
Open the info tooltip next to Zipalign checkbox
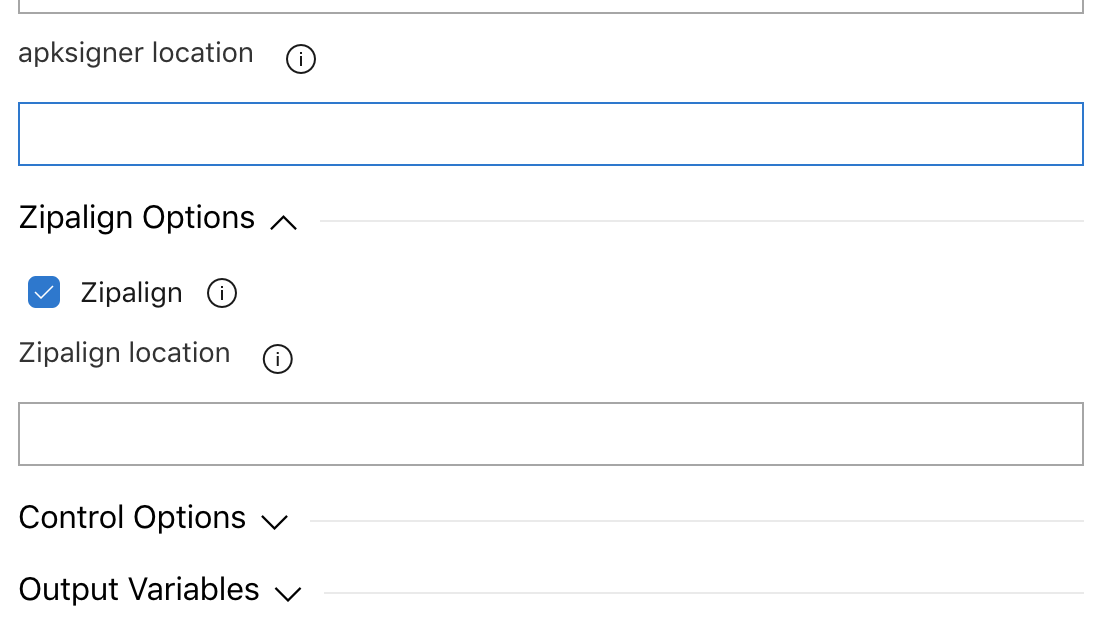[x=222, y=293]
